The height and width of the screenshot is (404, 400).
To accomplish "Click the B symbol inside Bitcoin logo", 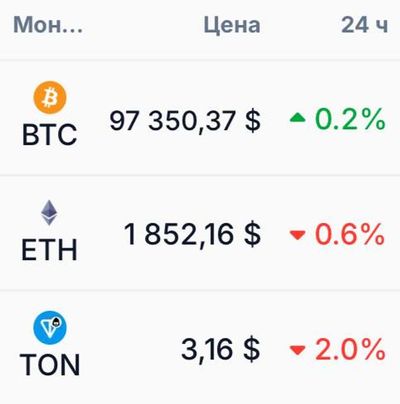I will pyautogui.click(x=50, y=98).
